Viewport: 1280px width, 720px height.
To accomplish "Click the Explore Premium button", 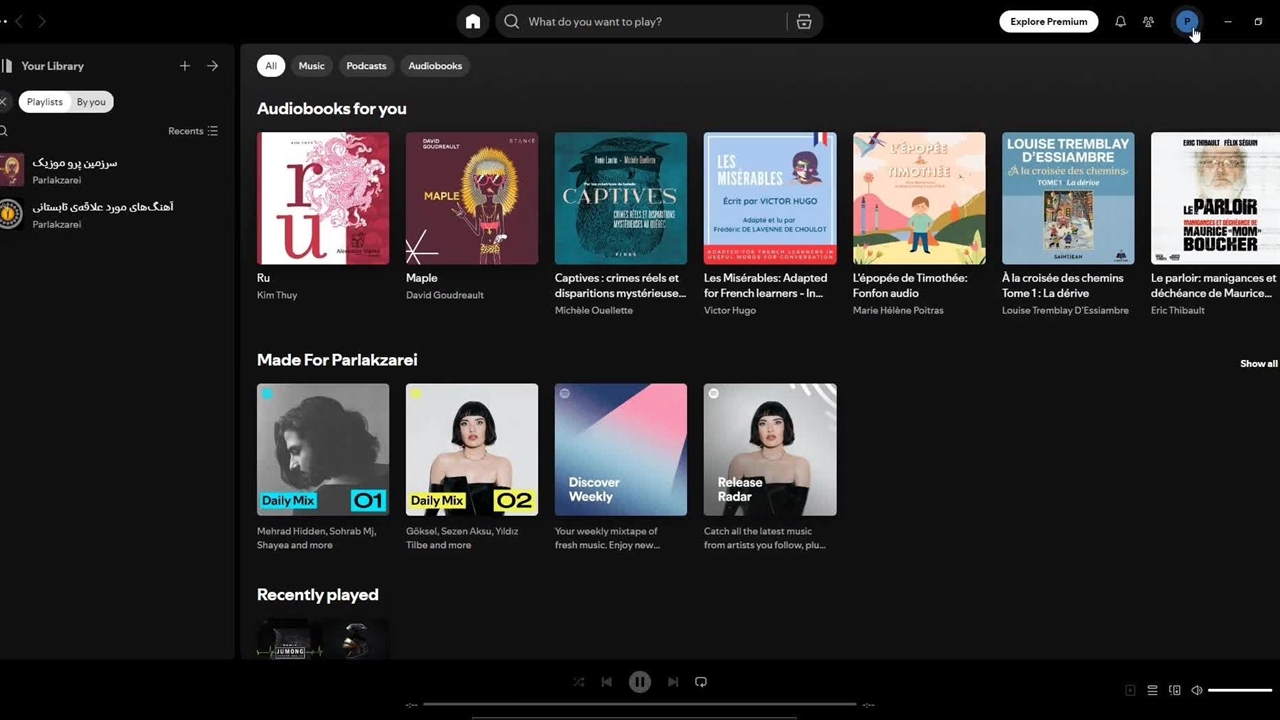I will [x=1048, y=22].
